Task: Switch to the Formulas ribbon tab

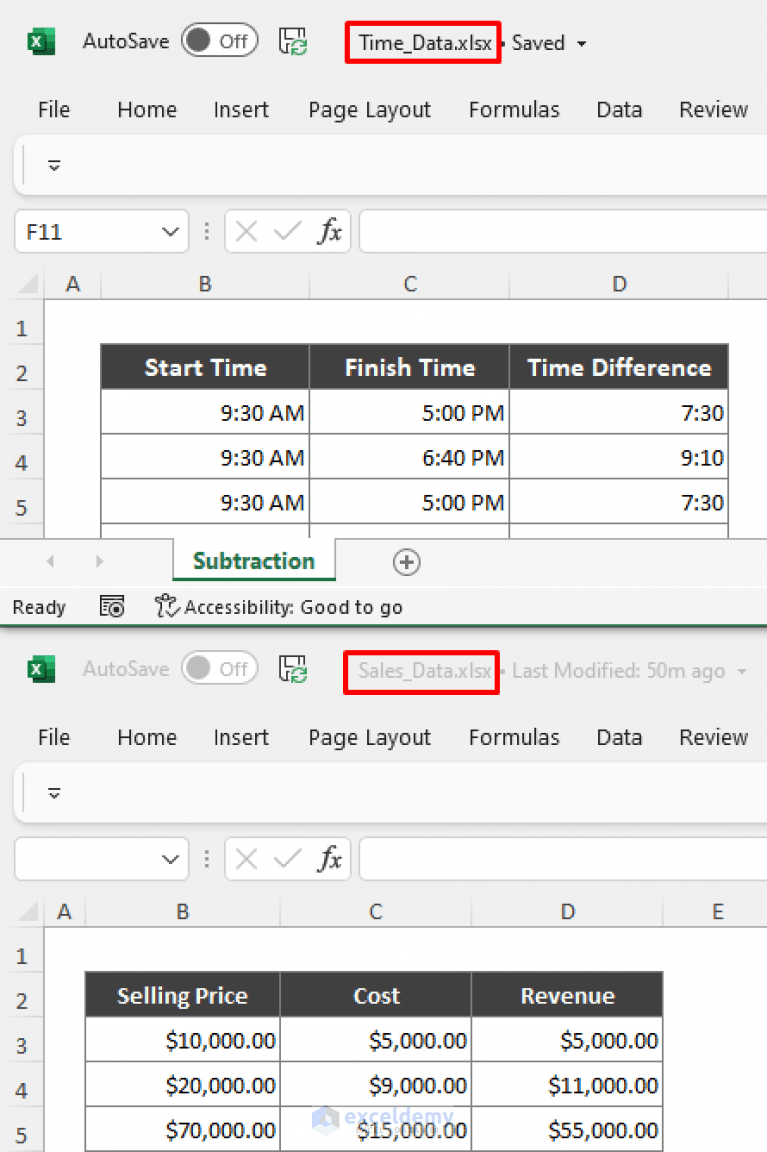Action: coord(513,110)
